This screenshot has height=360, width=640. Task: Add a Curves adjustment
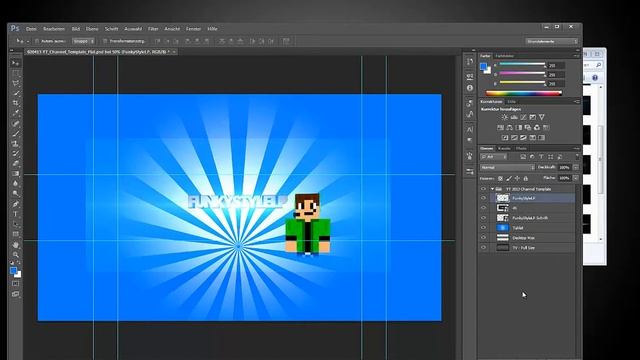point(523,117)
